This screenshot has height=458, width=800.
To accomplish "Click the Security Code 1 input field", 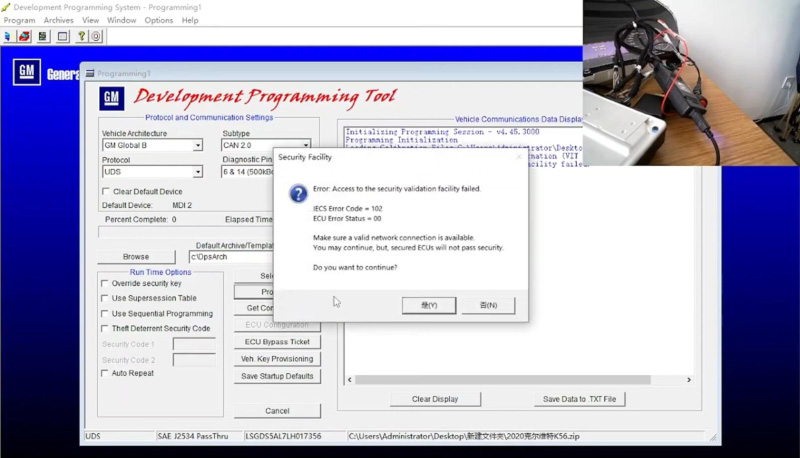I will [194, 344].
